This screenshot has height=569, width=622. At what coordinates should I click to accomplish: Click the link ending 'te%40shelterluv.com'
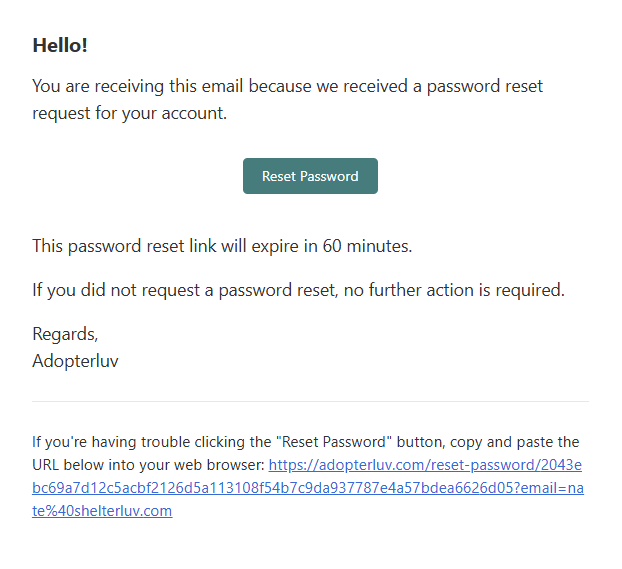102,511
